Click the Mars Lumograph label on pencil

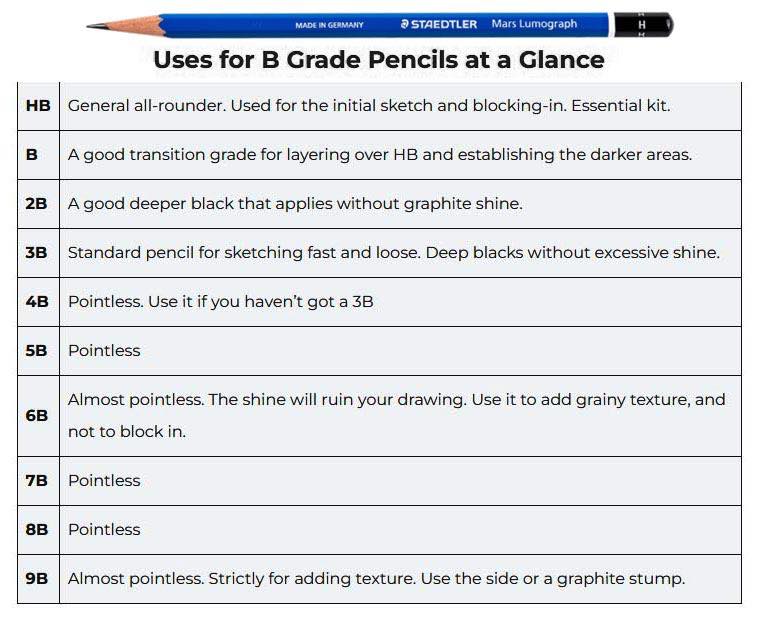(534, 23)
